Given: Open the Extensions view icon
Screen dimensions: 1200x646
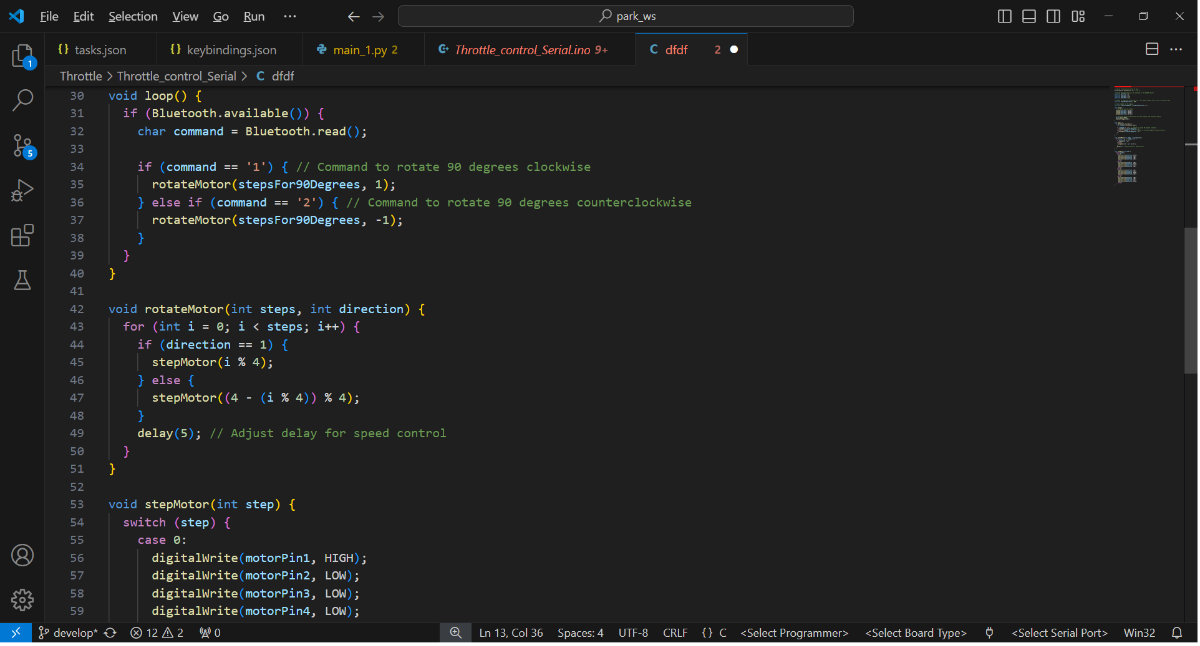Looking at the screenshot, I should [22, 236].
